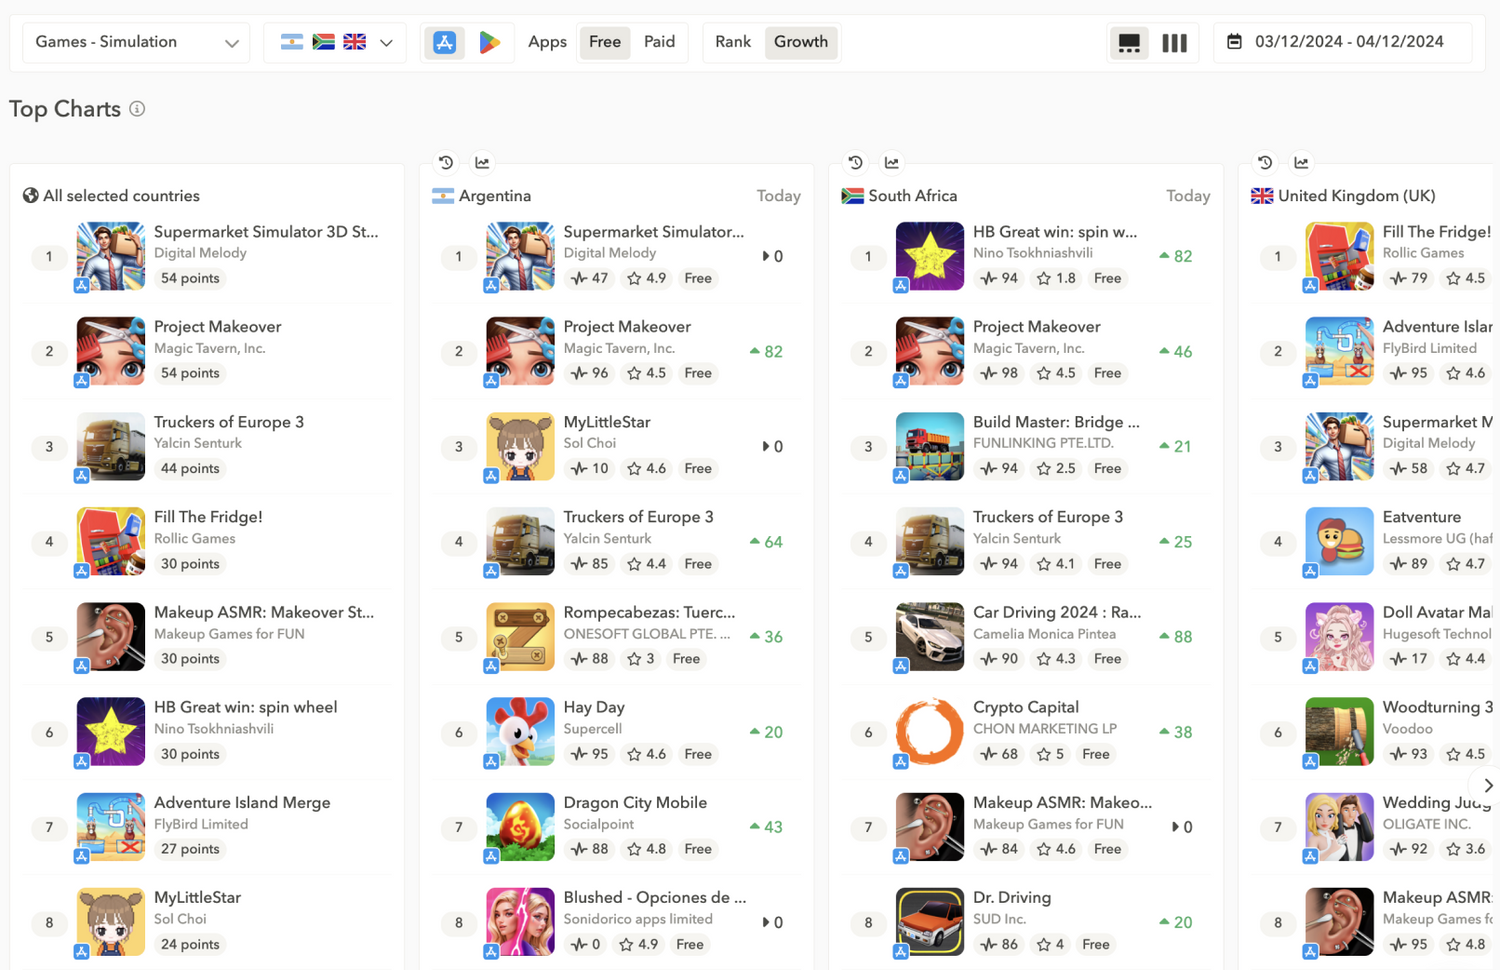Click developer CHON MARKETING LP
This screenshot has height=970, width=1500.
pos(1044,729)
